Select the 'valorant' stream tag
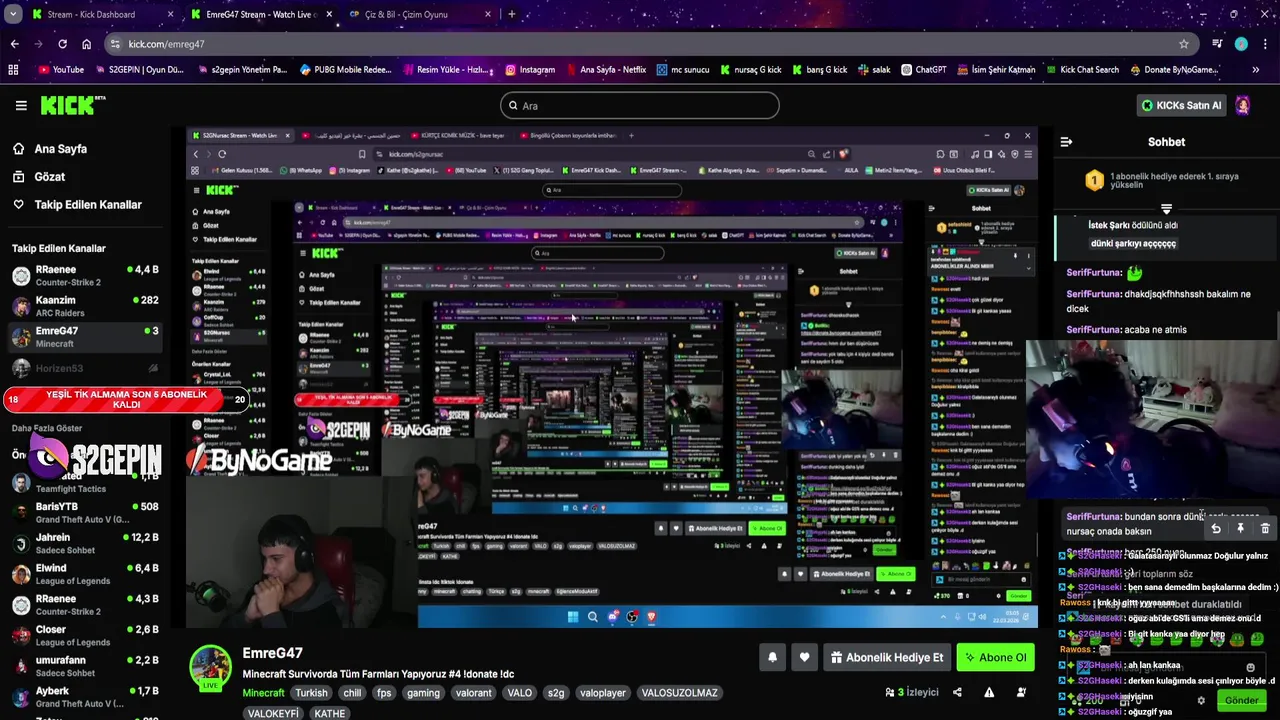 click(x=474, y=693)
